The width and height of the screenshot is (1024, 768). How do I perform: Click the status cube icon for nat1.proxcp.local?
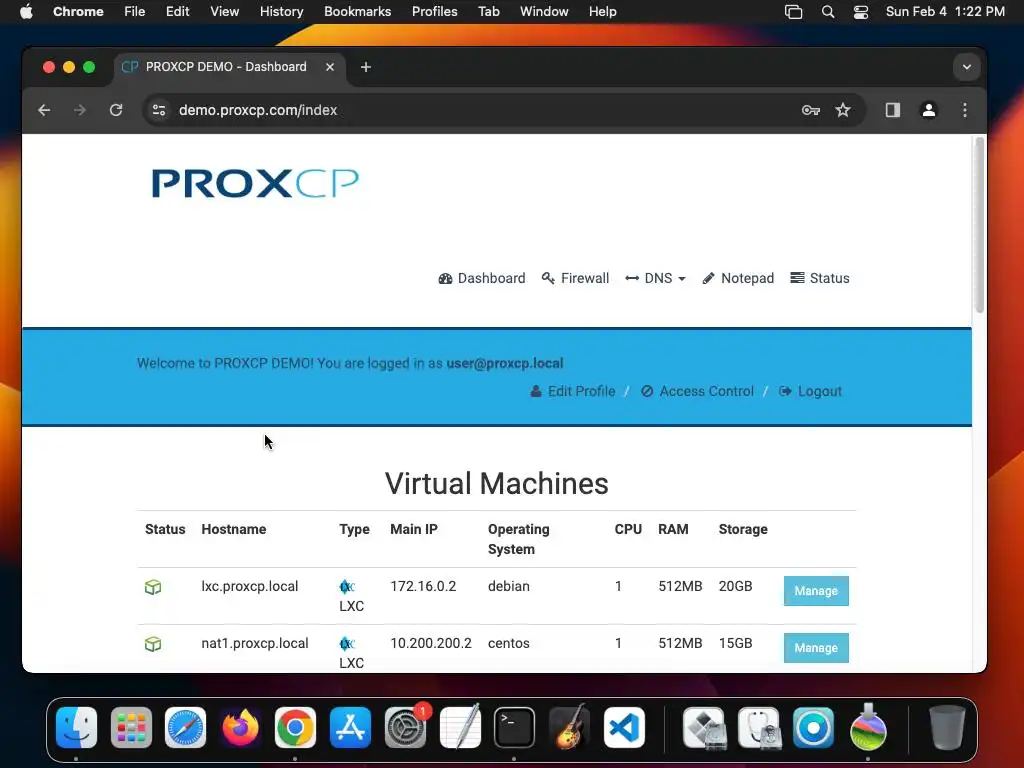(153, 644)
